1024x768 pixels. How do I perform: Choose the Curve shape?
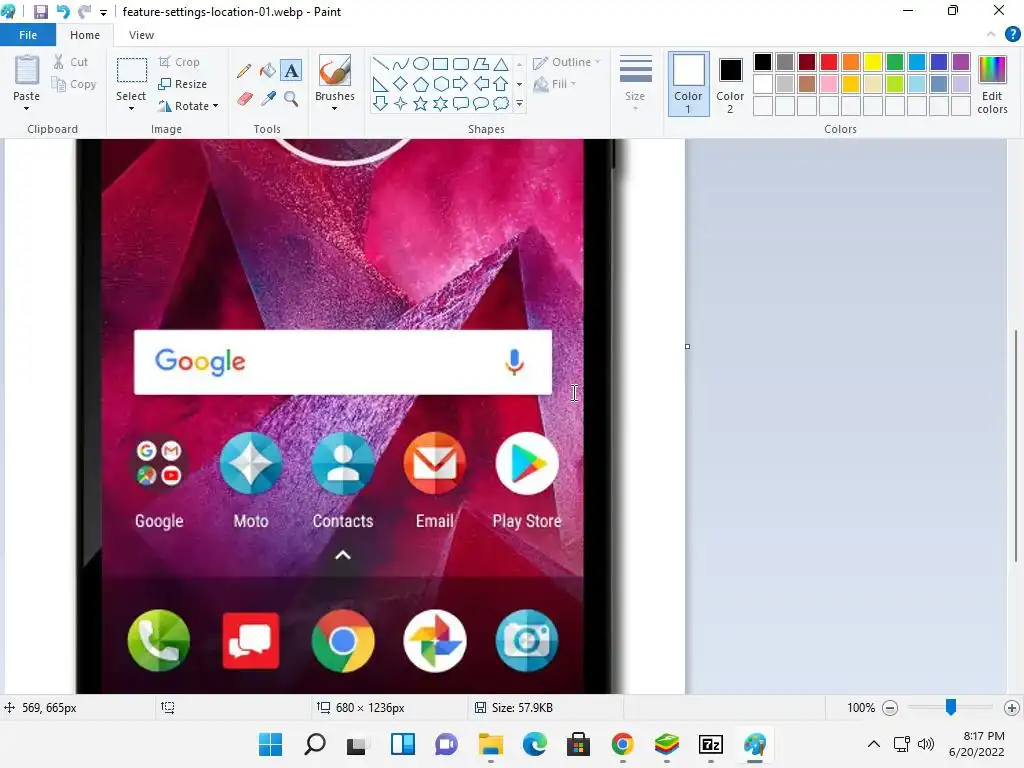[x=400, y=64]
